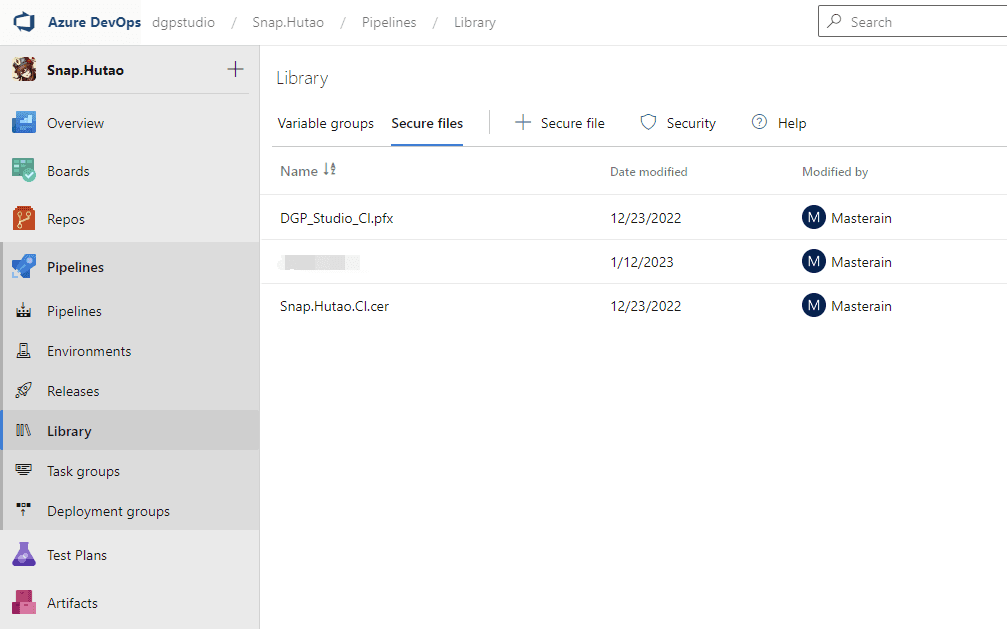Select Library in the sidebar
The width and height of the screenshot is (1007, 629).
[69, 431]
